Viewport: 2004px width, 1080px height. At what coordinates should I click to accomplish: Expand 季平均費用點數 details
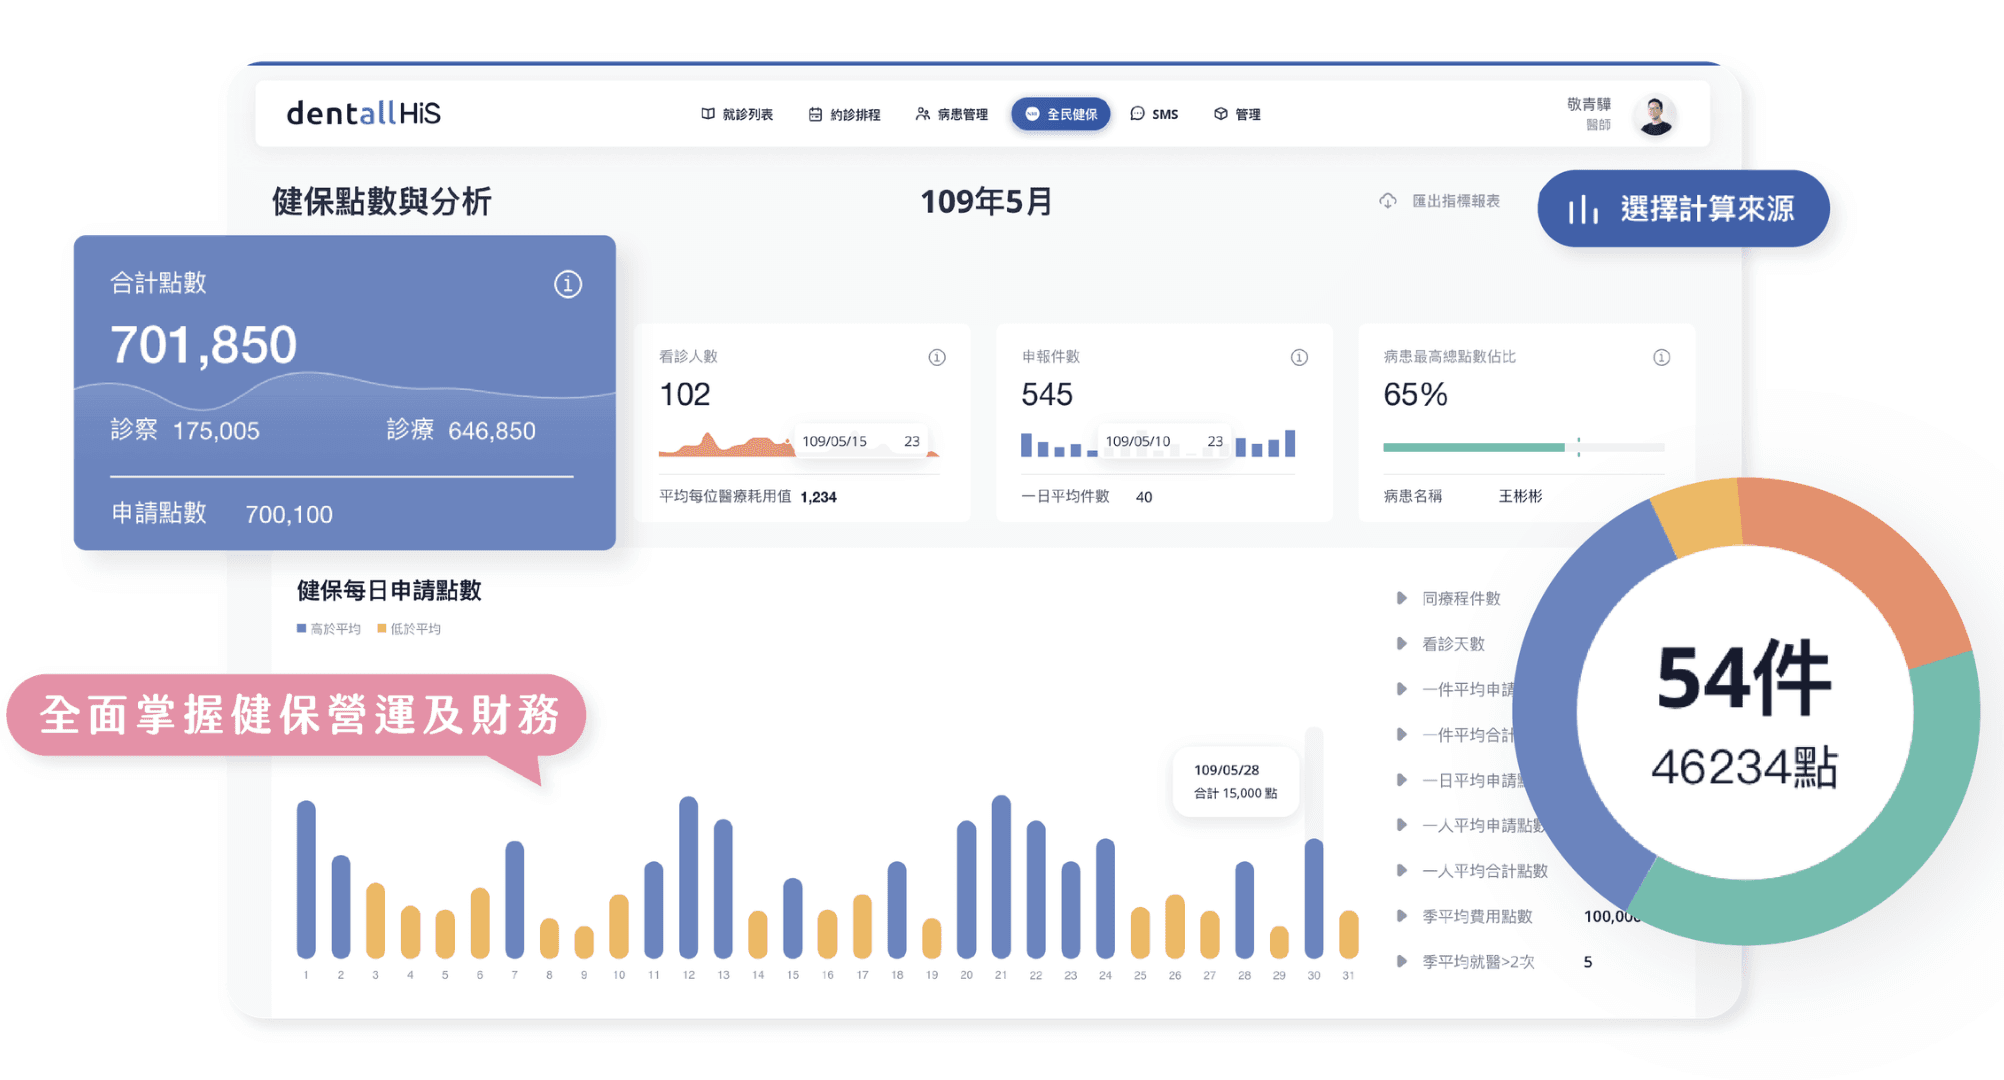(1400, 915)
